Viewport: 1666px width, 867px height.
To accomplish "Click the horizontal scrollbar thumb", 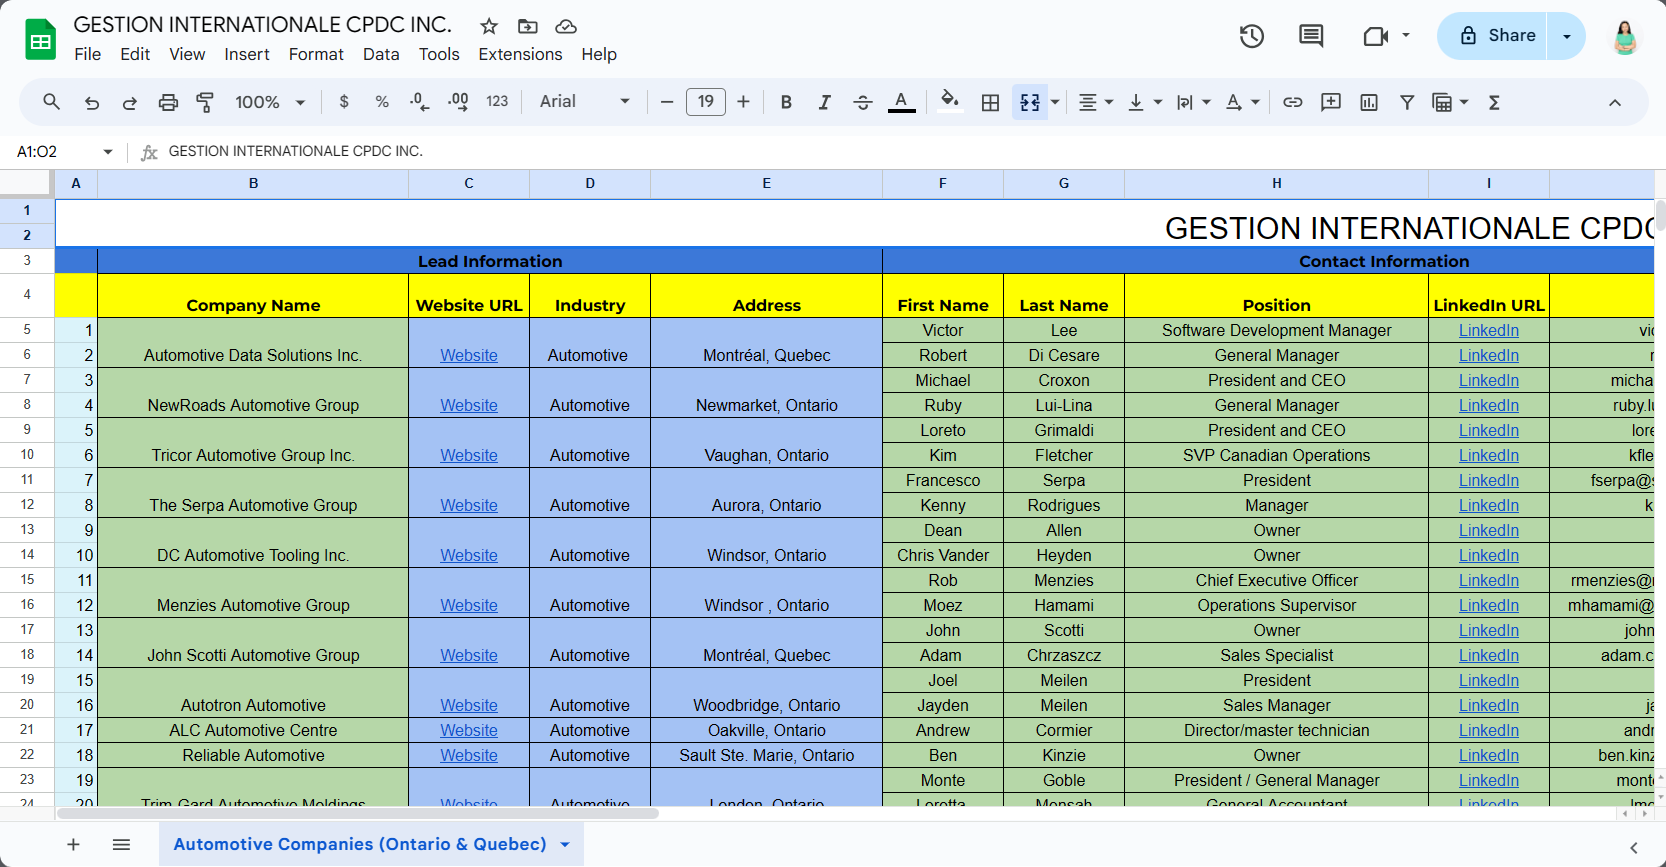I will [x=358, y=814].
